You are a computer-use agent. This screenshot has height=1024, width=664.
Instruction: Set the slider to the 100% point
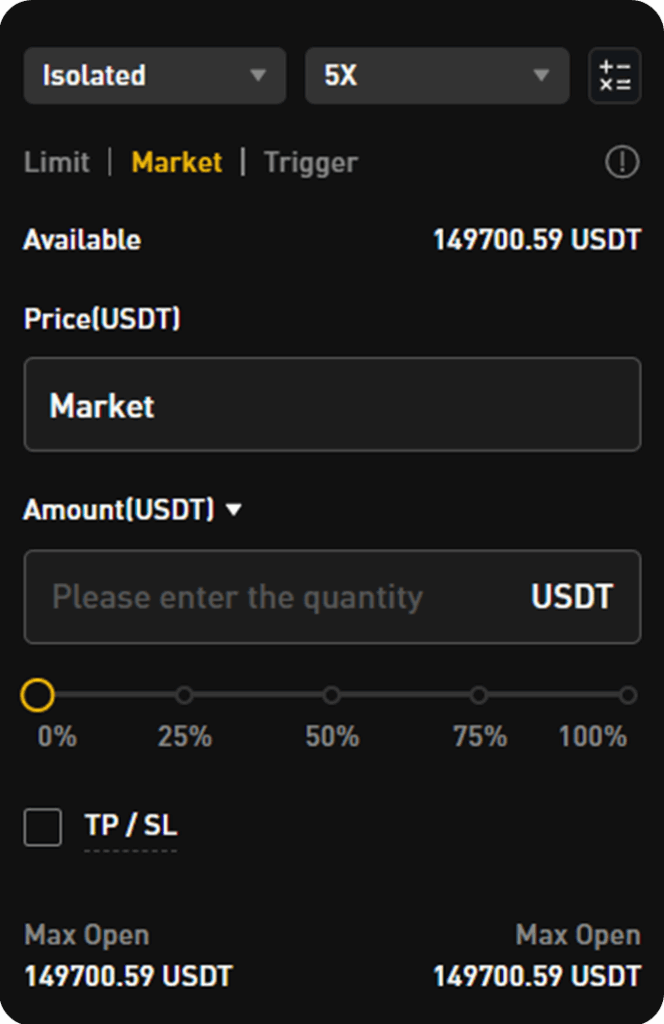tap(627, 695)
